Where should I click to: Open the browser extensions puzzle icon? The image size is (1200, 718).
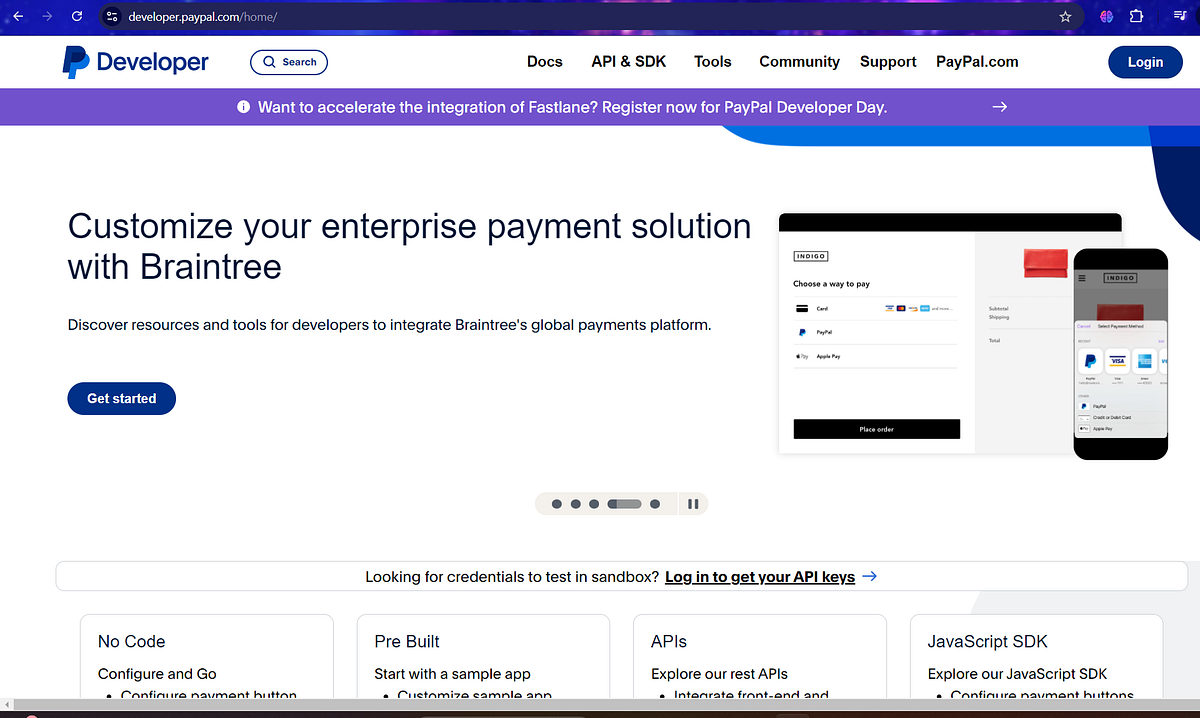(x=1135, y=16)
